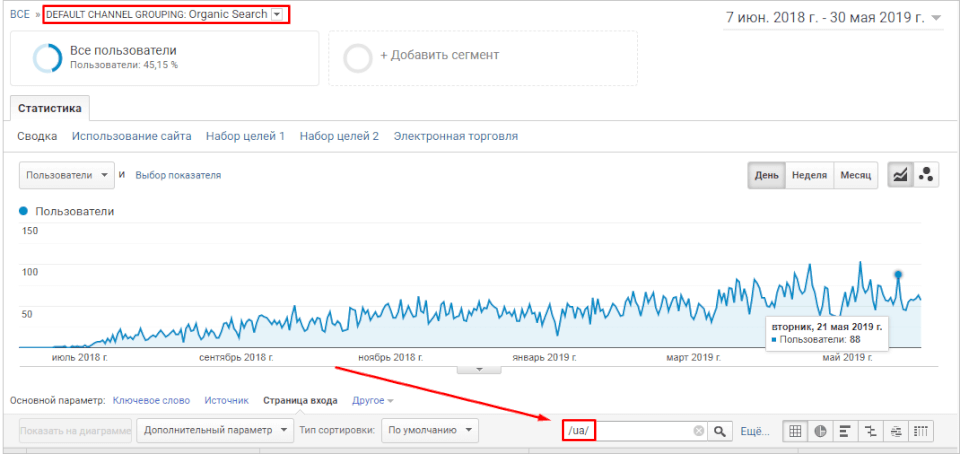The height and width of the screenshot is (454, 960).
Task: Expand the Дополнительный параметр dropdown
Action: (215, 431)
